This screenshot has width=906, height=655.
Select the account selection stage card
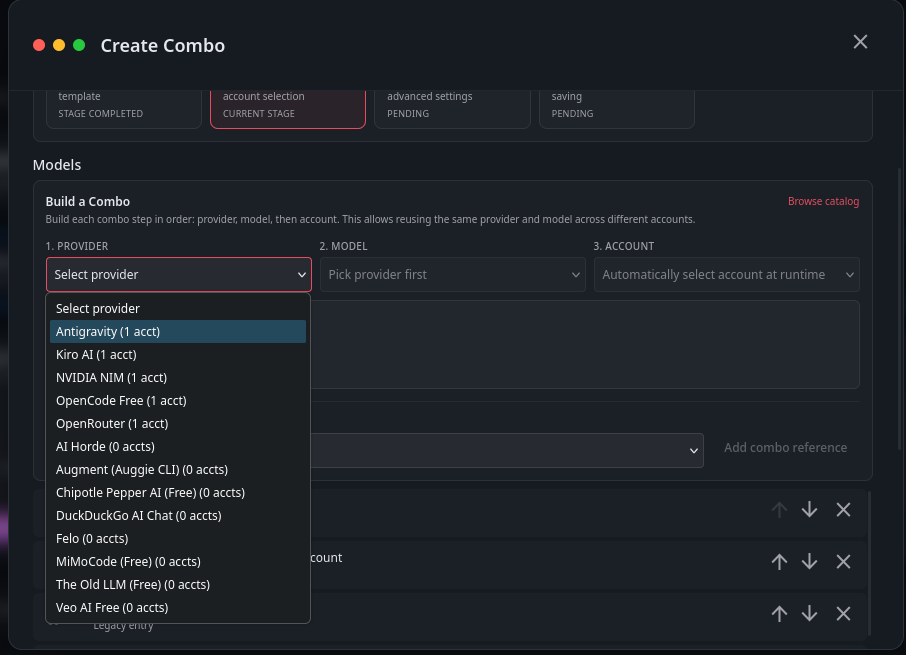point(288,109)
